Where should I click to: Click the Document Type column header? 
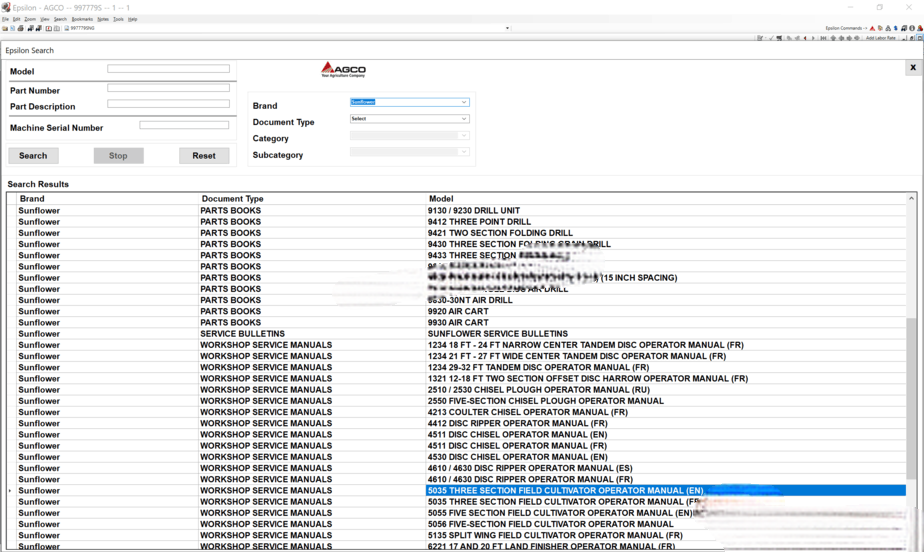tap(312, 199)
